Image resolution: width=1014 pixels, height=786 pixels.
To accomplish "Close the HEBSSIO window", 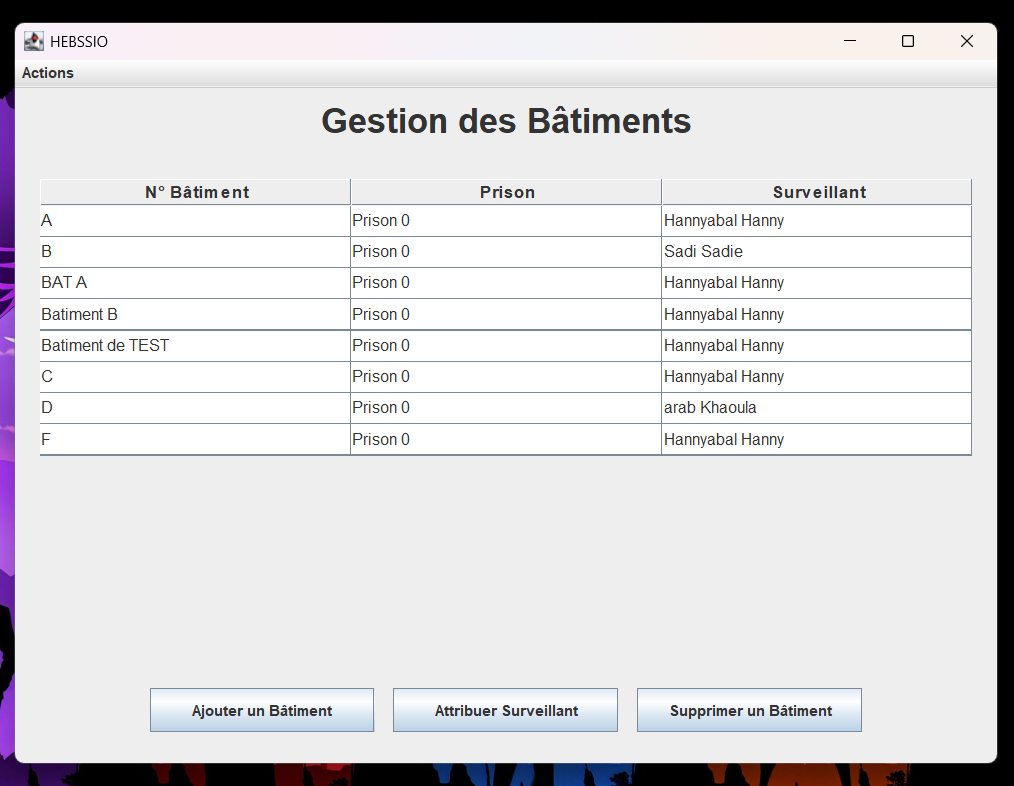I will click(966, 41).
